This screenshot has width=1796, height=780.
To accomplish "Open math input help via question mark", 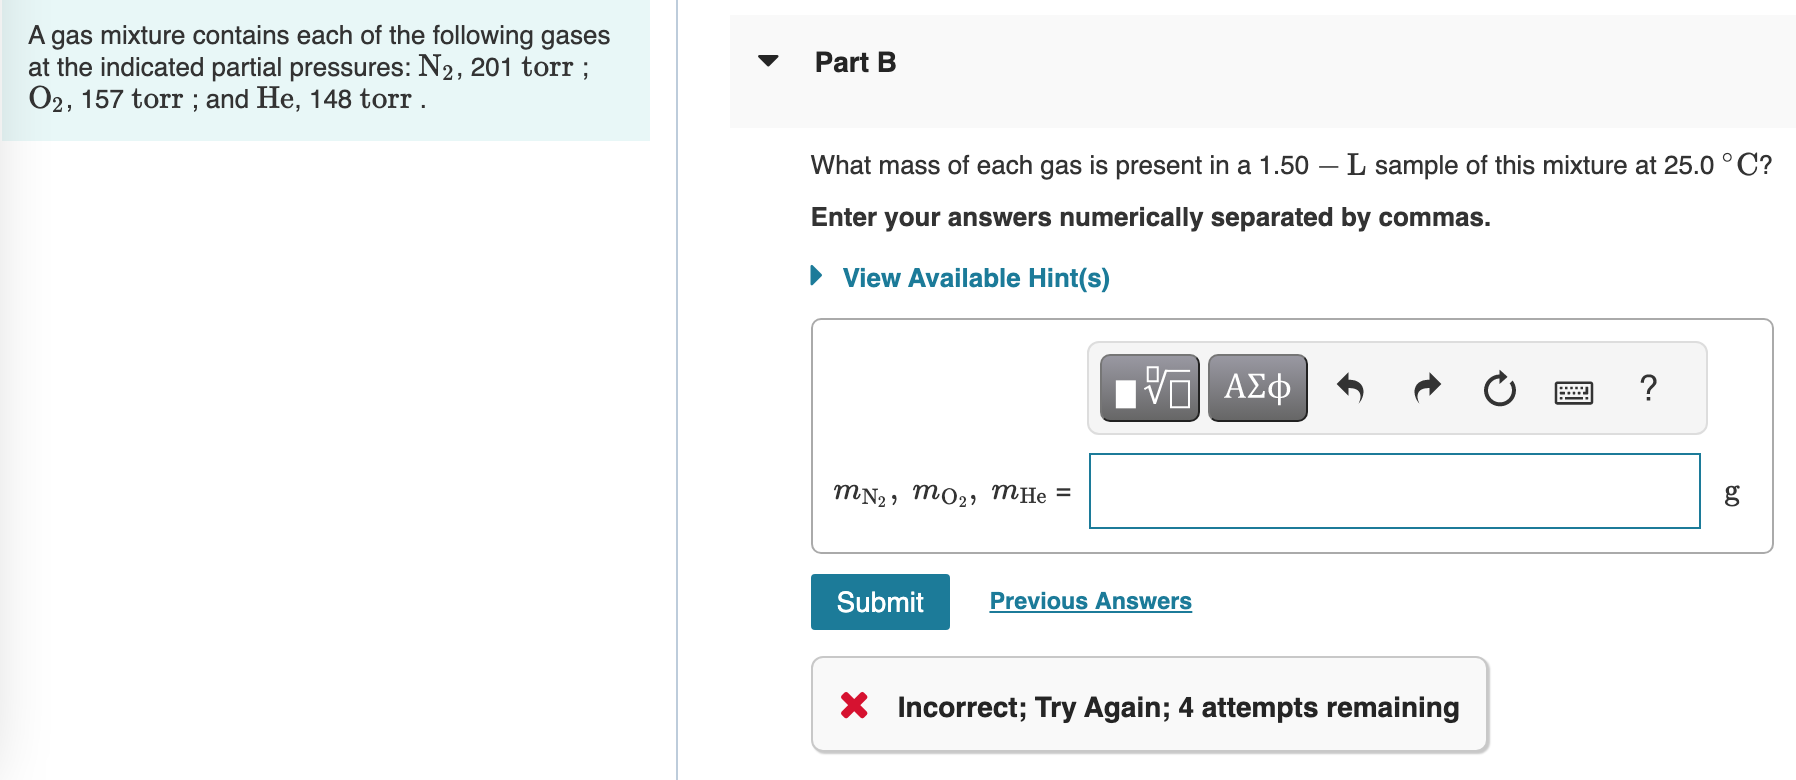I will (x=1647, y=388).
